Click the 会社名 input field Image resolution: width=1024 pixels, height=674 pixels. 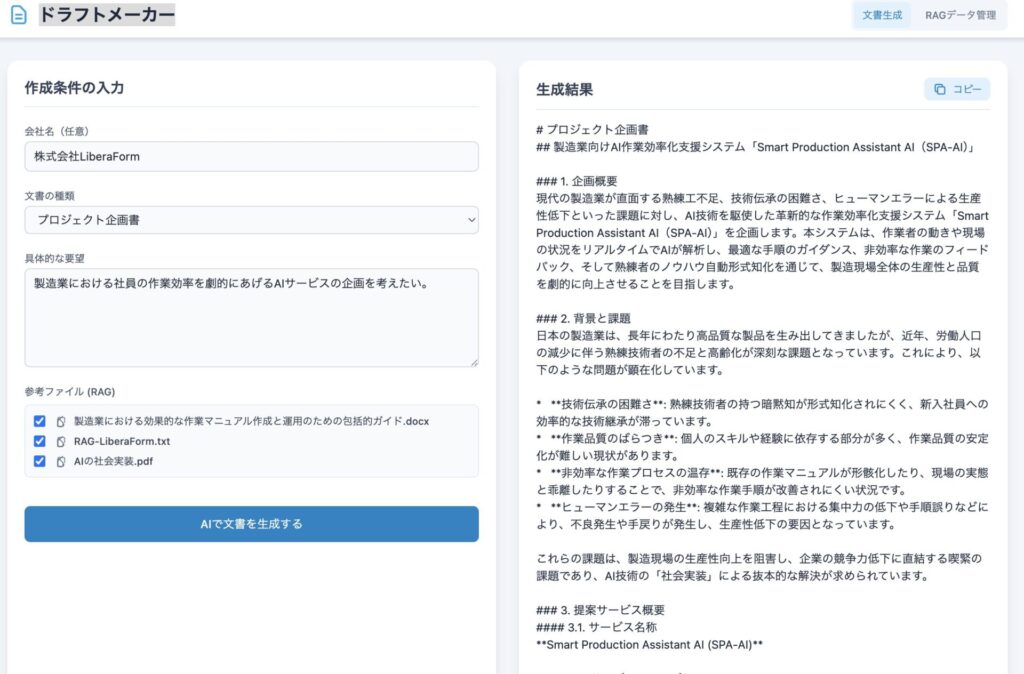tap(251, 157)
